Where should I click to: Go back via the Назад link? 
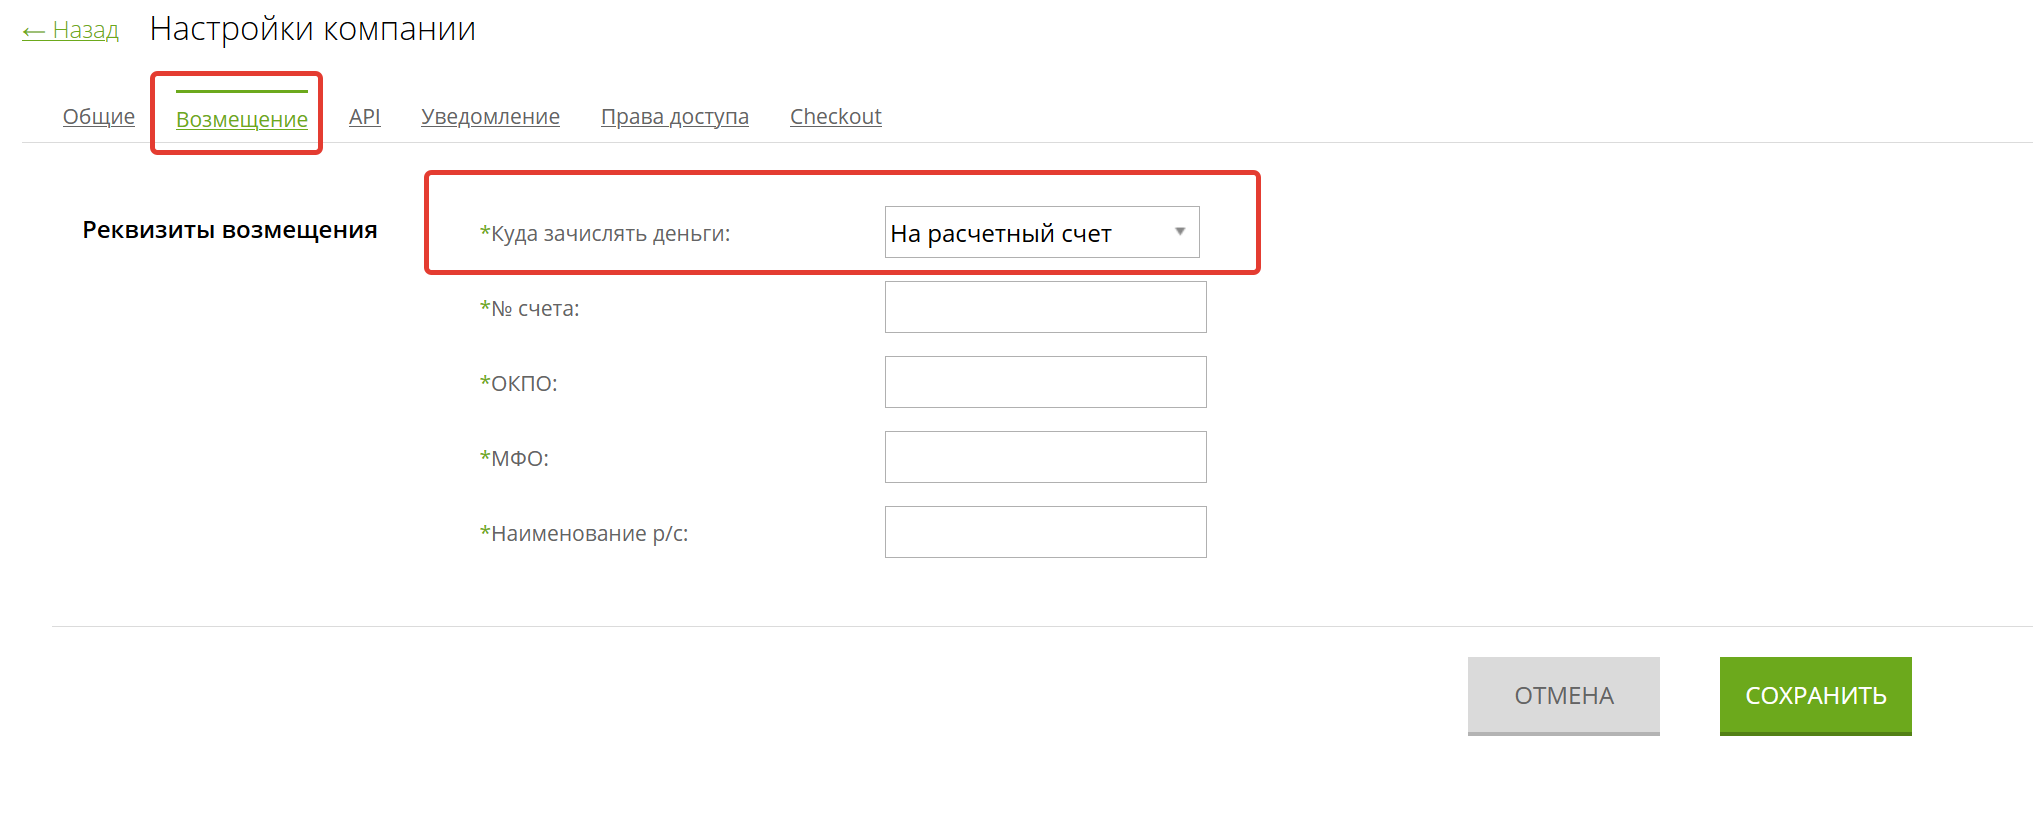point(70,30)
